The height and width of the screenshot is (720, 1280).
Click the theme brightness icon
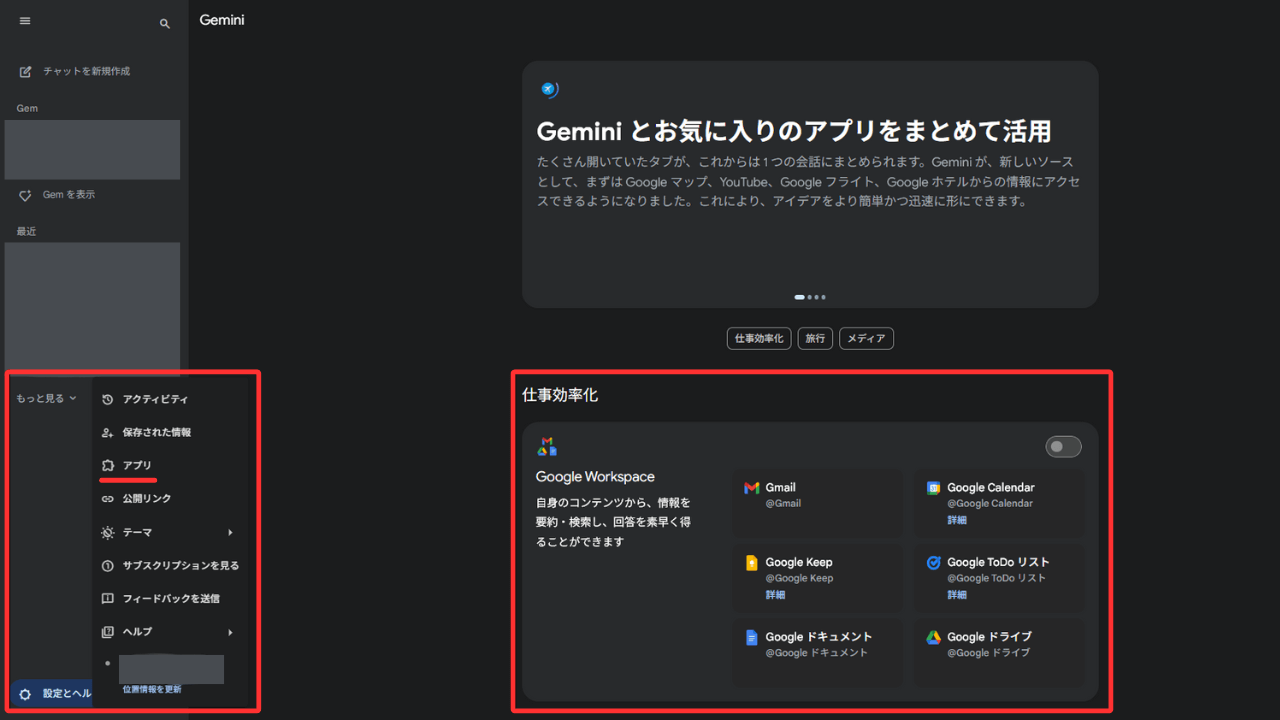[108, 533]
